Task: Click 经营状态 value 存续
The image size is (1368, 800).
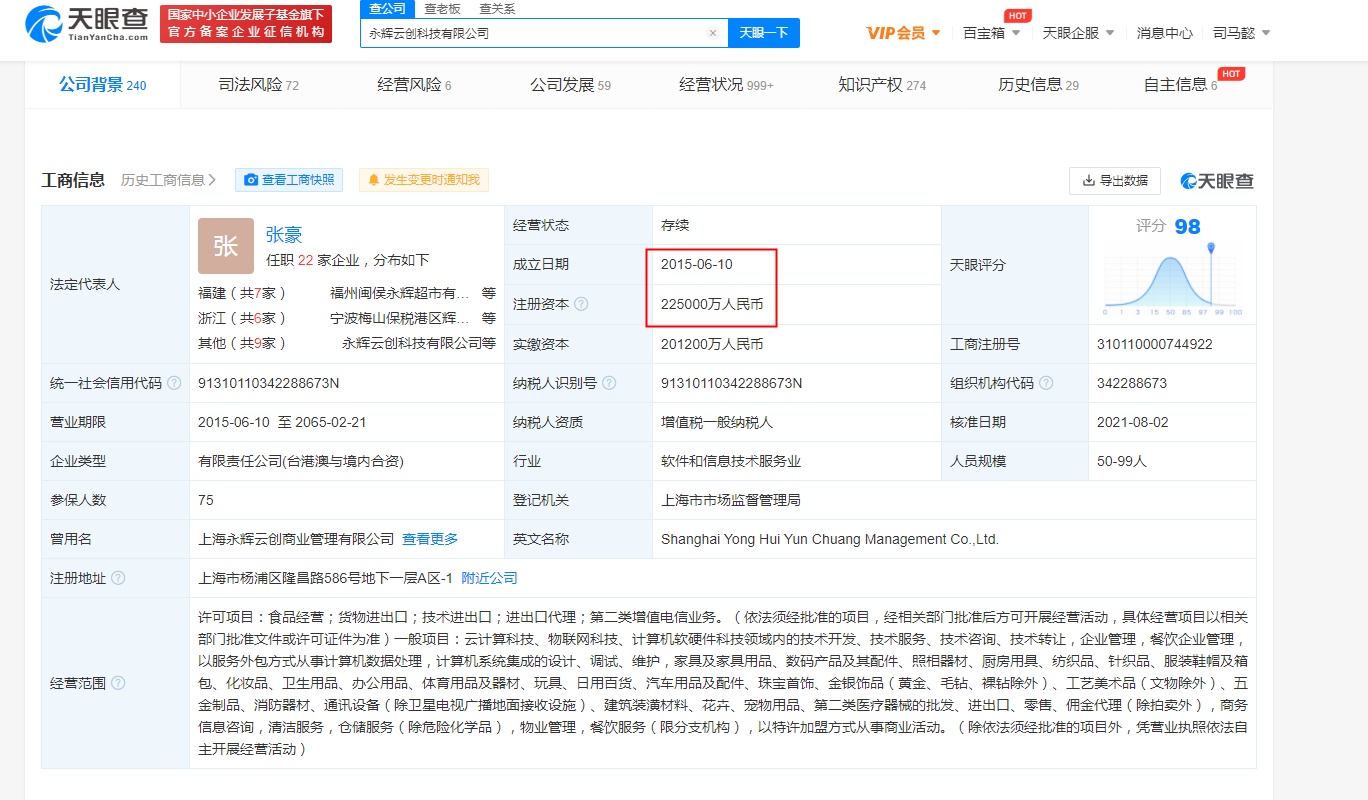Action: tap(675, 225)
